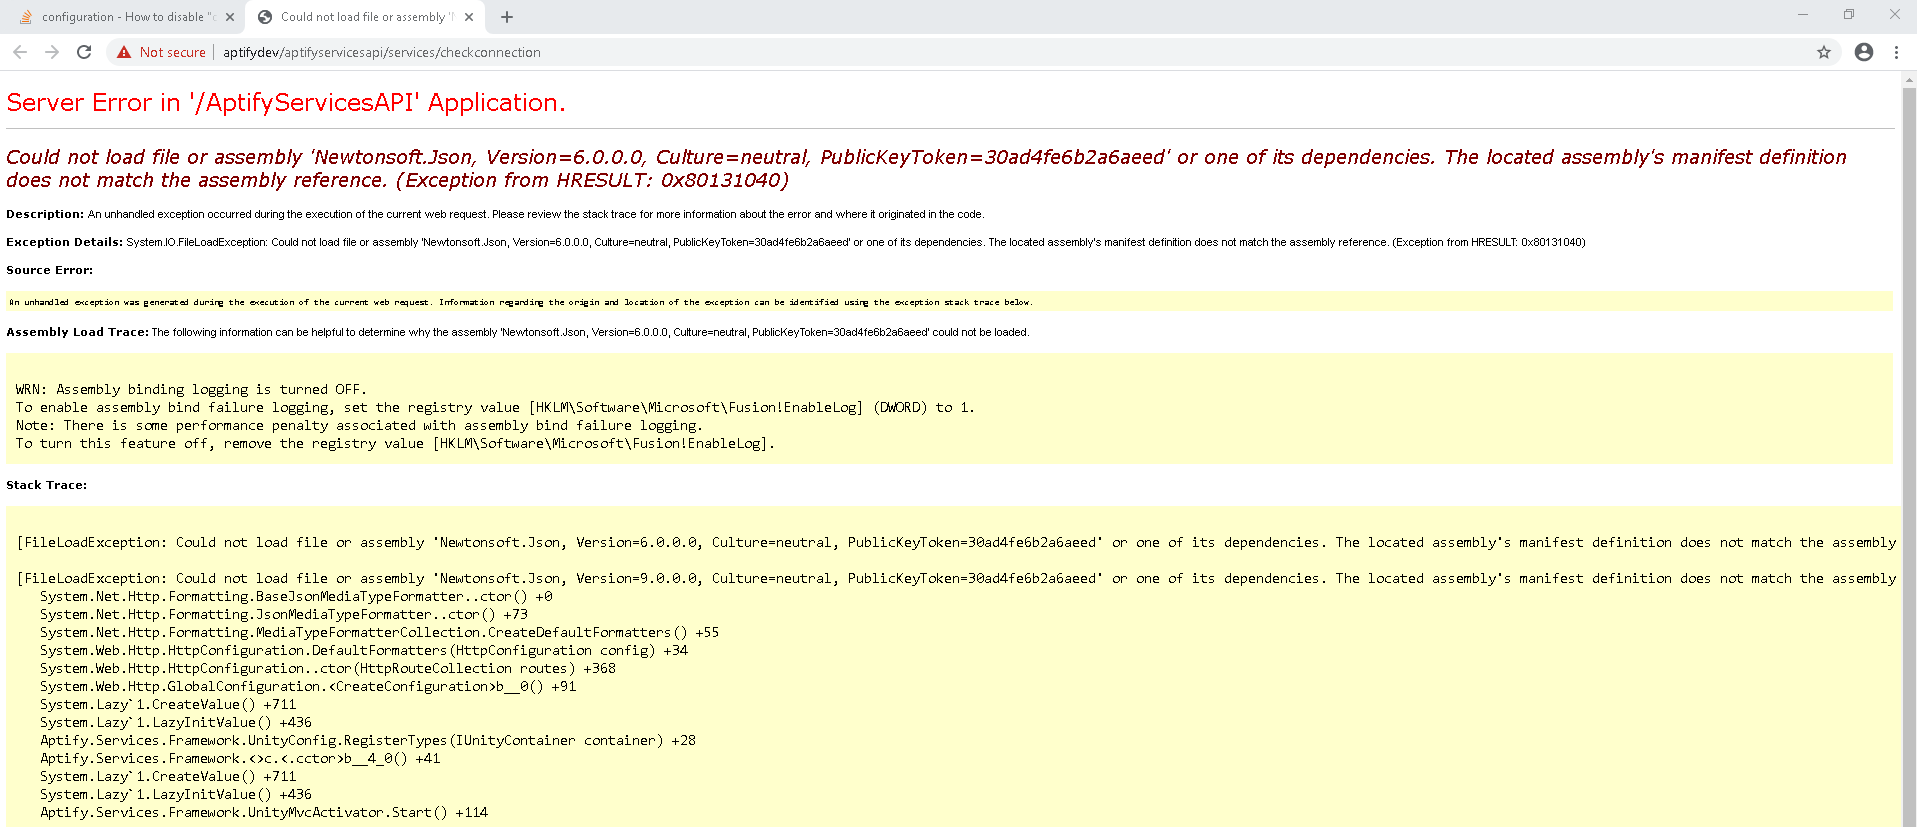Restore down the browser window
The image size is (1917, 827).
(1849, 14)
